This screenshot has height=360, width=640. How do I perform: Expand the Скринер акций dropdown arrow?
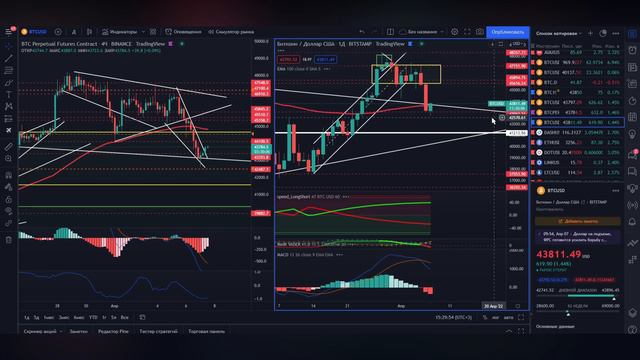tap(61, 331)
